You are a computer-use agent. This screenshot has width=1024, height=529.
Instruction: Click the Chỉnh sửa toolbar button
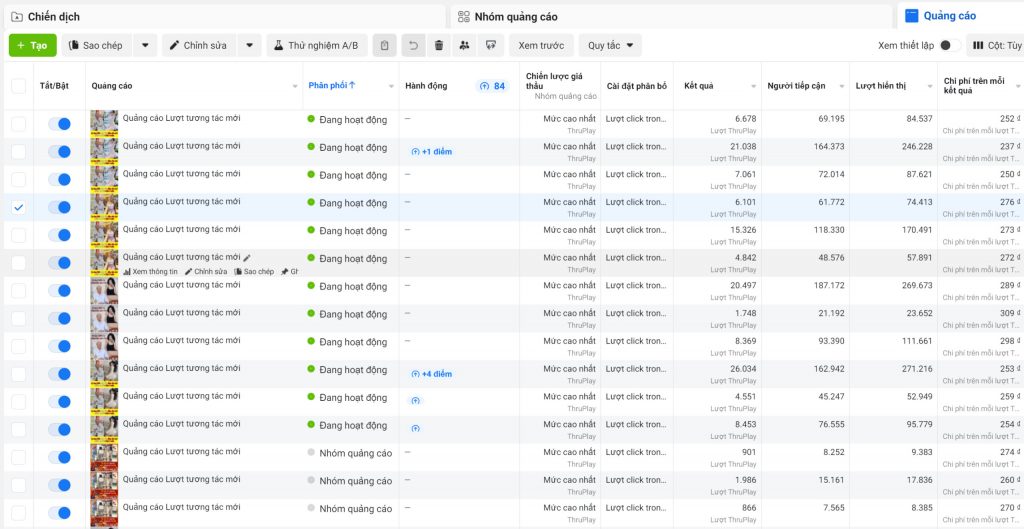click(x=199, y=46)
